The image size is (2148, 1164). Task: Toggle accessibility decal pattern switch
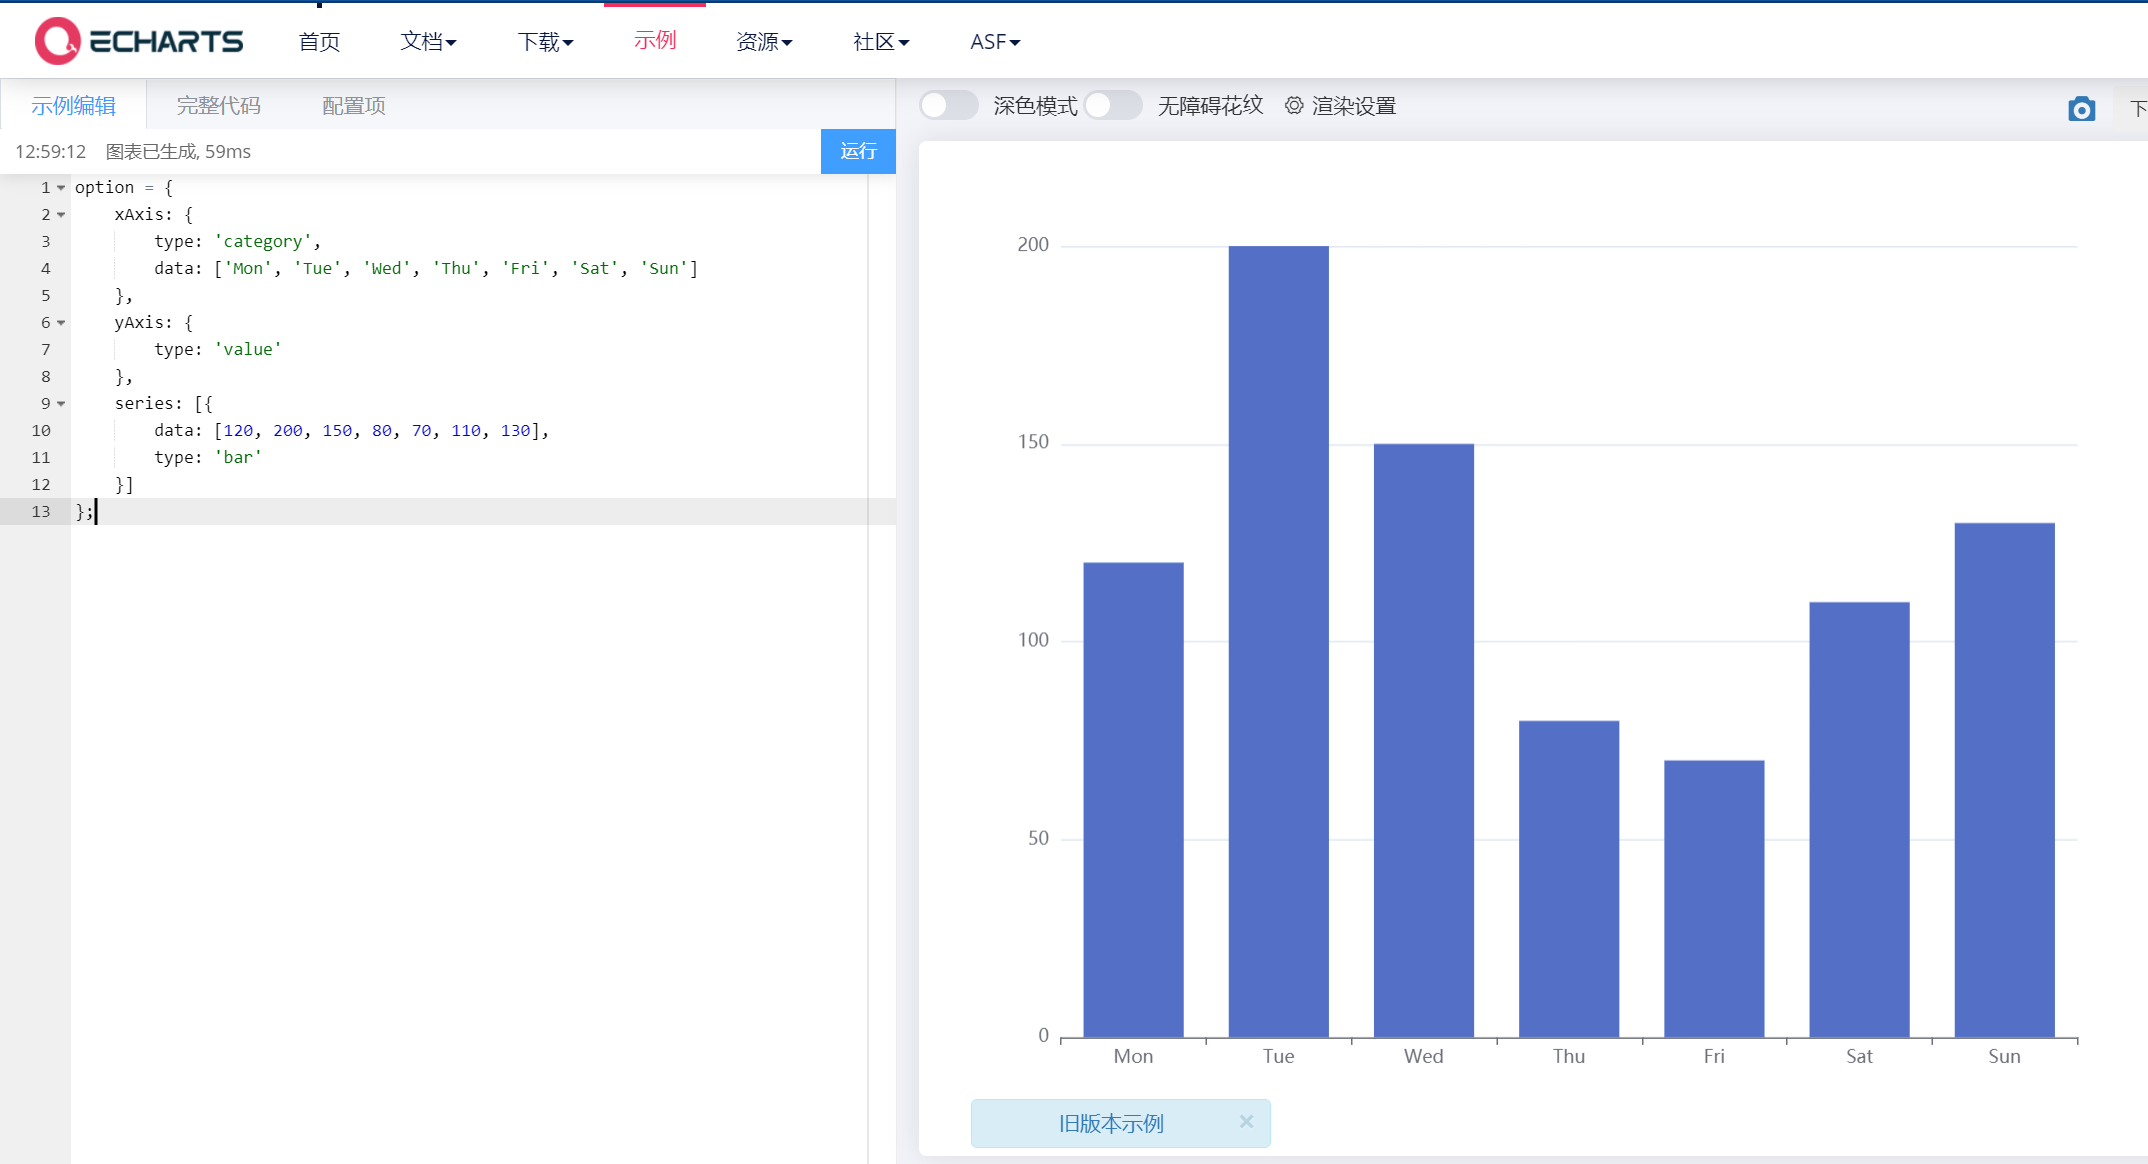point(1112,105)
